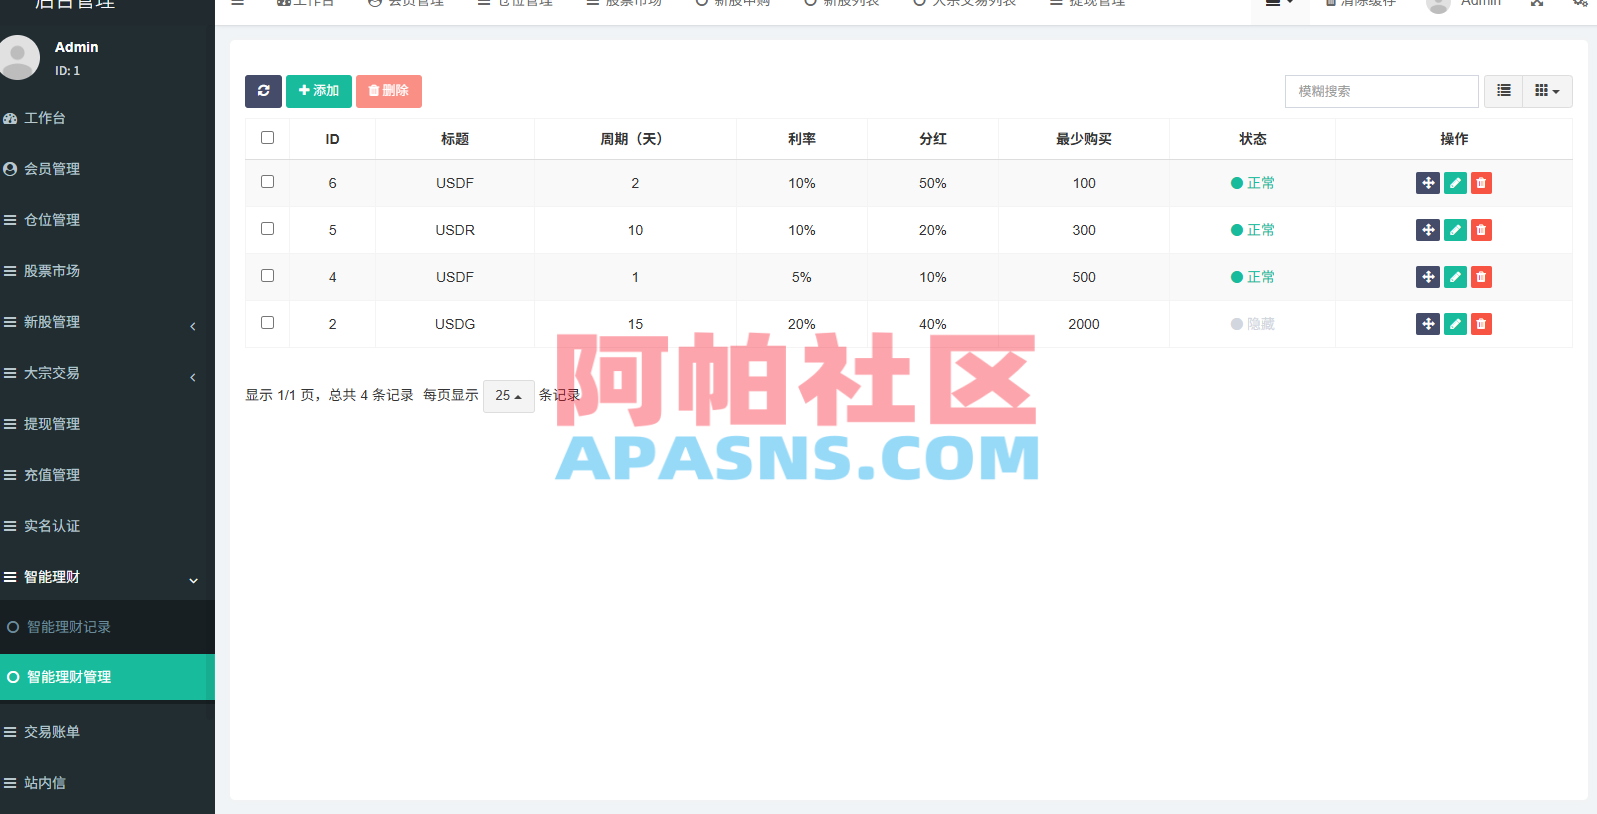The height and width of the screenshot is (814, 1597).
Task: Expand the 大宗交易 sidebar menu
Action: click(x=107, y=373)
